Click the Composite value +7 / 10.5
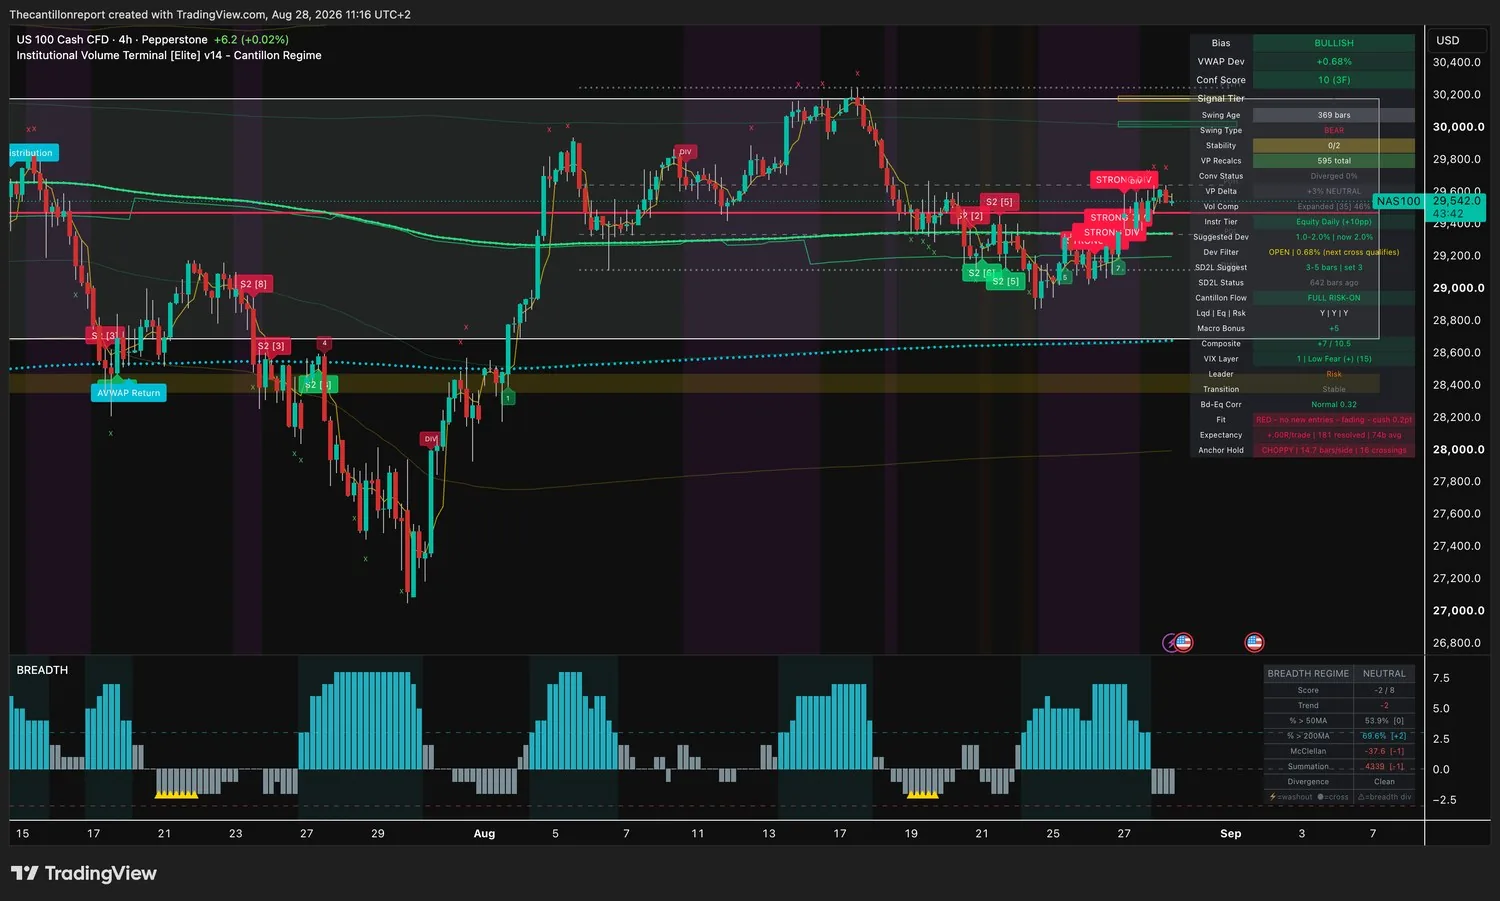This screenshot has width=1500, height=901. click(1334, 344)
